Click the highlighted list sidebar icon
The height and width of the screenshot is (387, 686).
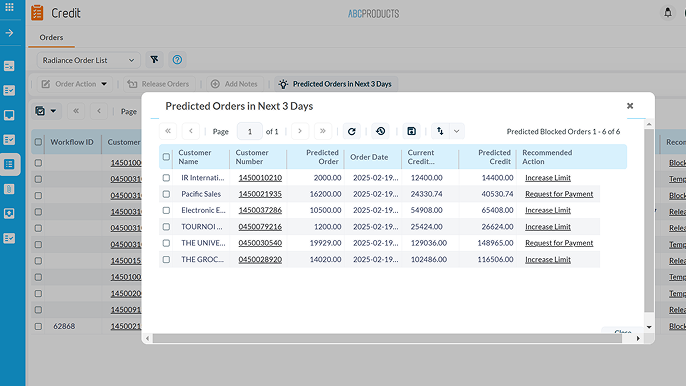click(x=9, y=164)
